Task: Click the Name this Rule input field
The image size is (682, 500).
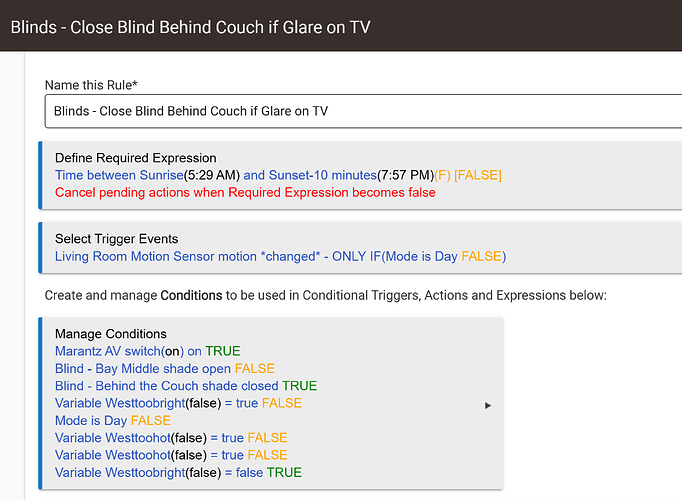Action: pos(363,111)
